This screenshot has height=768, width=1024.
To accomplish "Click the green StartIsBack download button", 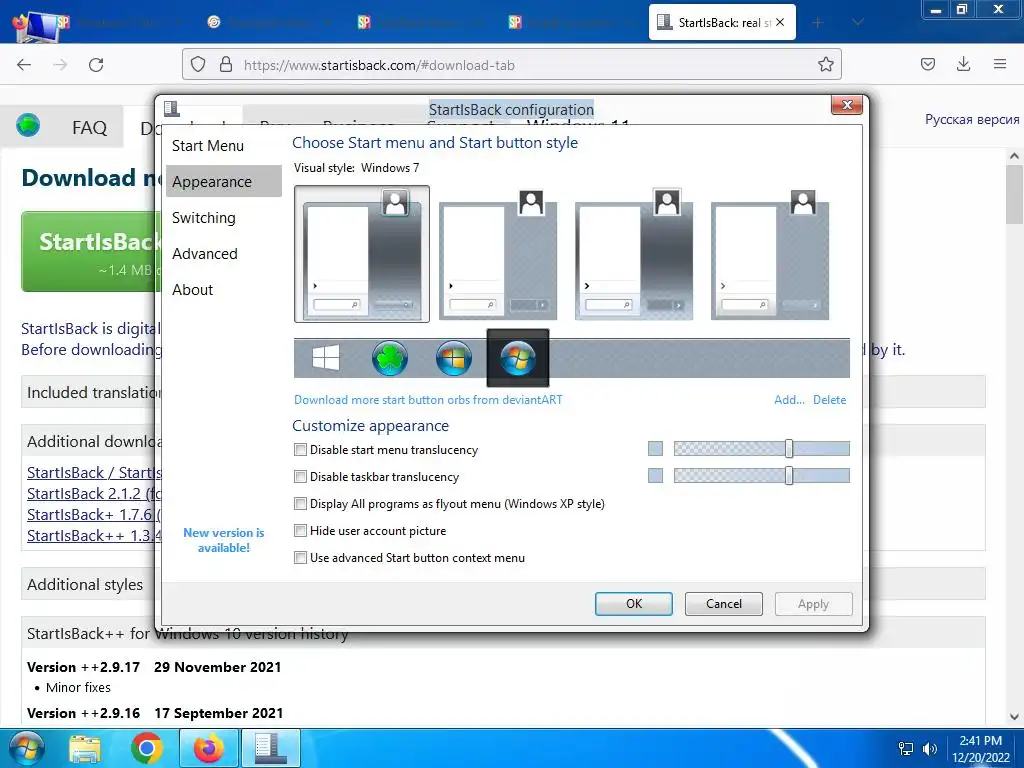I will 91,251.
